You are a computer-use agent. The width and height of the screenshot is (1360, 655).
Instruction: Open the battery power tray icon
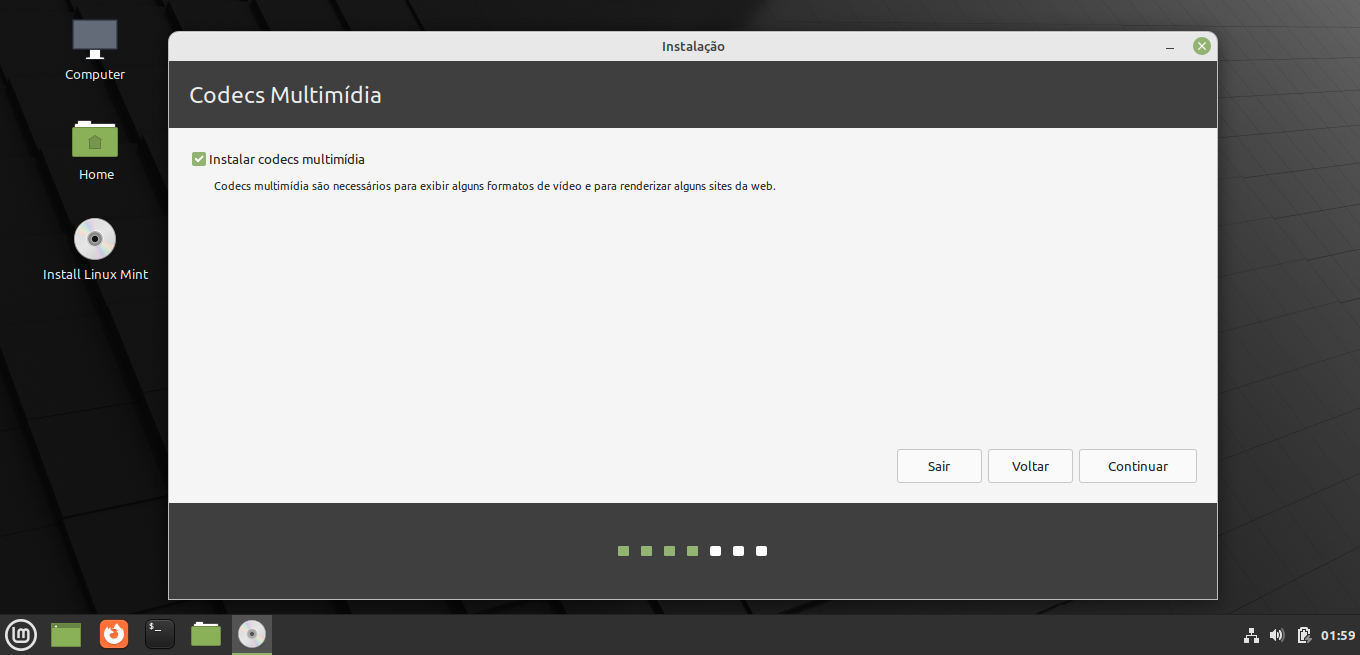(x=1303, y=635)
